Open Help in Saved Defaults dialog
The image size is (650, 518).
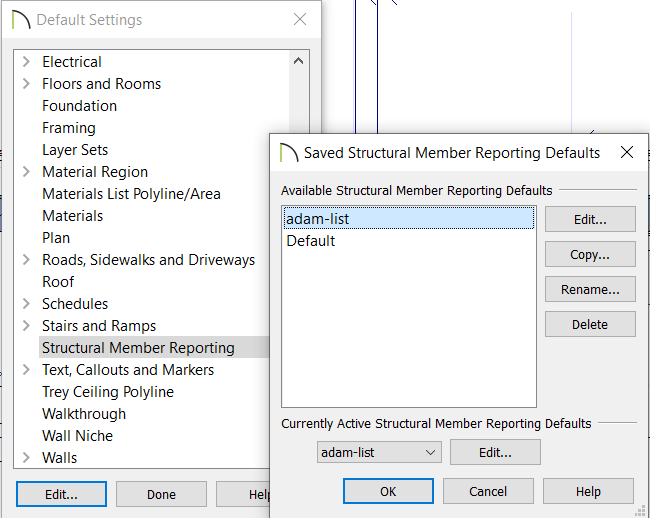[x=588, y=491]
